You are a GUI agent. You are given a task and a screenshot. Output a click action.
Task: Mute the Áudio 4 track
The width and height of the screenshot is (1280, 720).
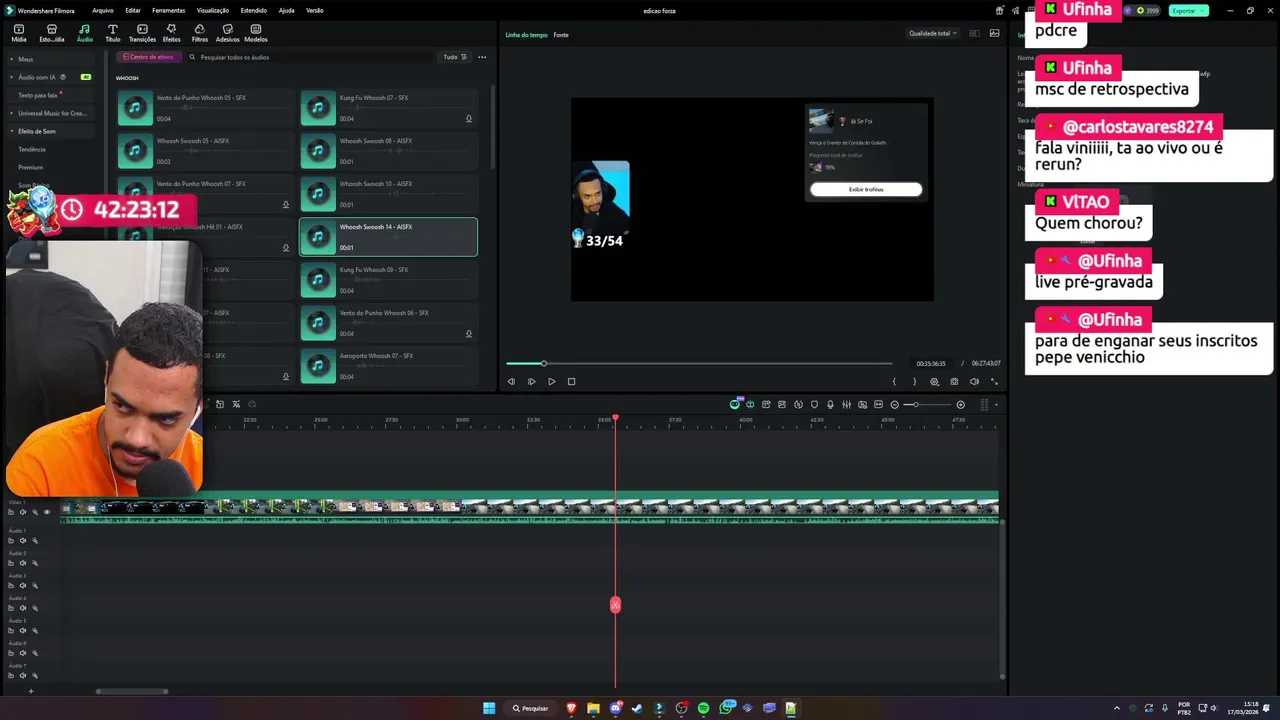(22, 608)
